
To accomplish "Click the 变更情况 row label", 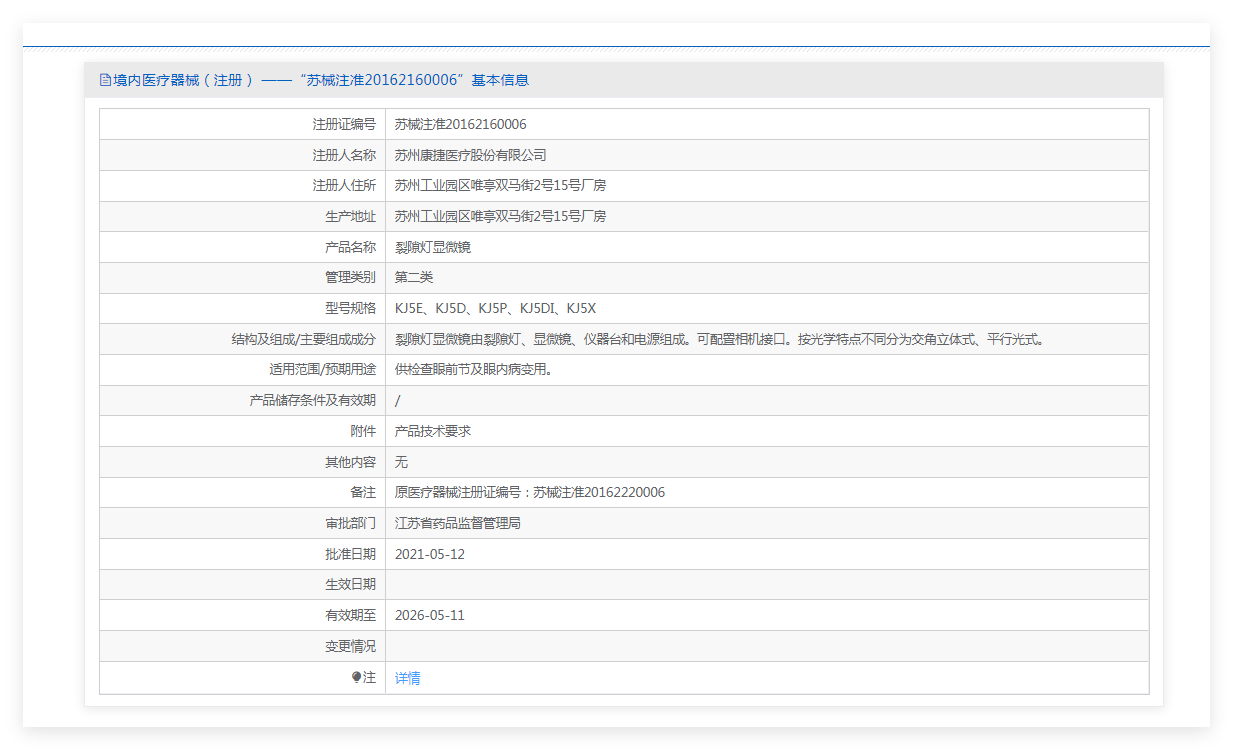I will [x=350, y=646].
